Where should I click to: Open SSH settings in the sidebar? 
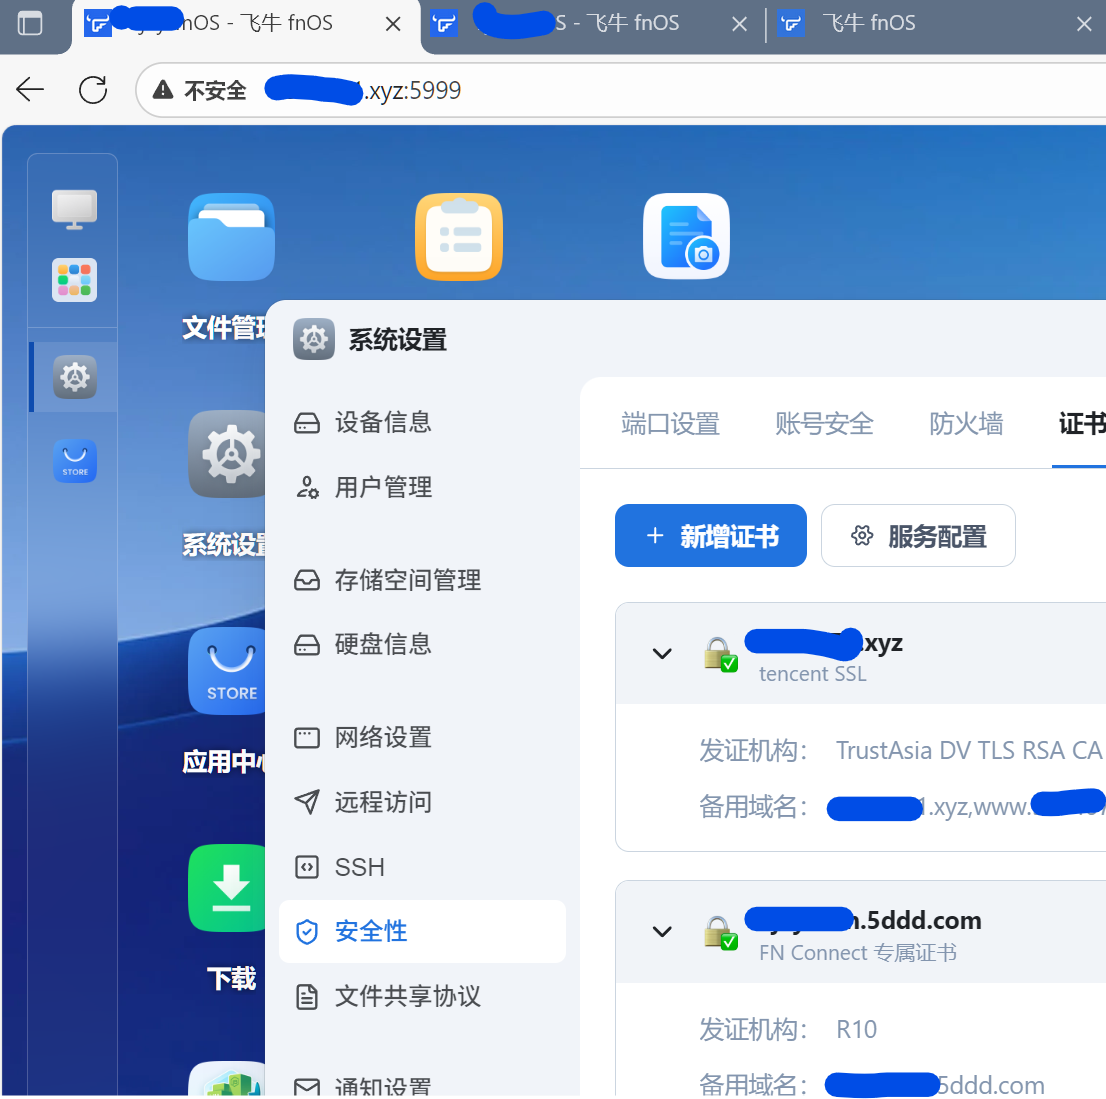422,867
